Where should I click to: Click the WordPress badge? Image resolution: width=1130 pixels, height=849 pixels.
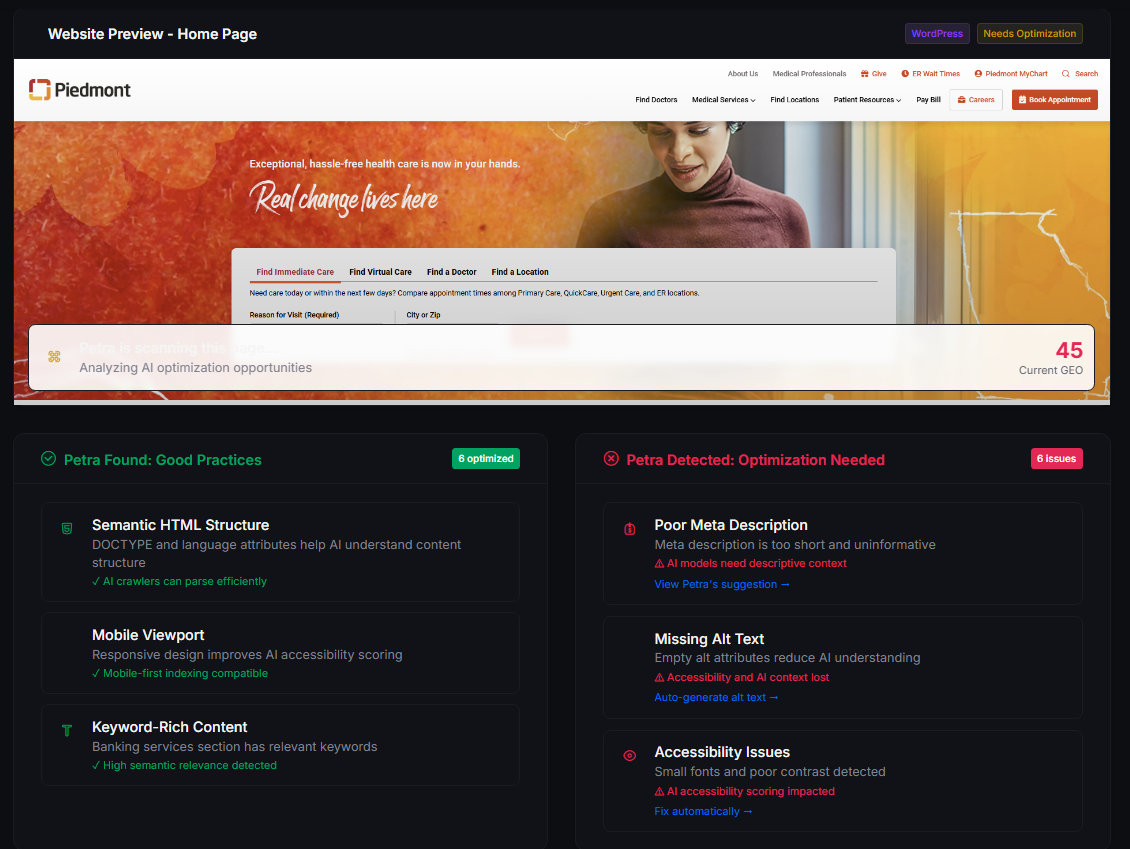pyautogui.click(x=937, y=33)
